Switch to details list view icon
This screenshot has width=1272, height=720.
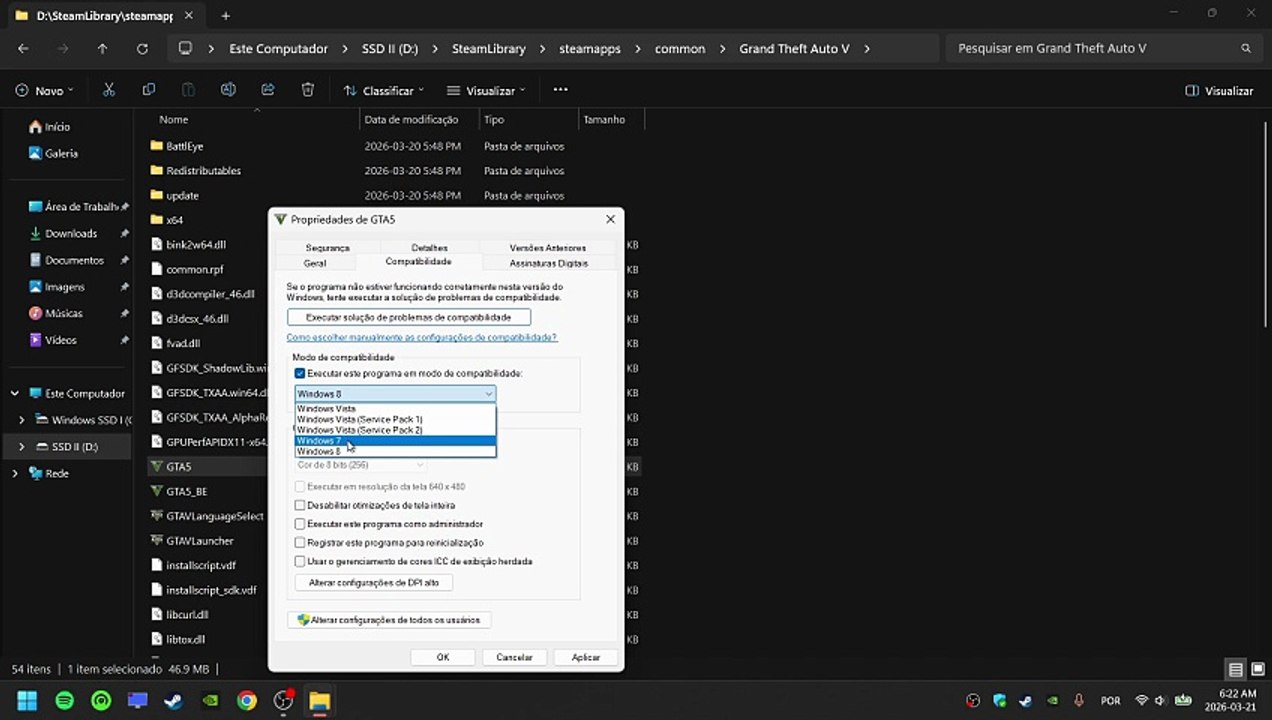click(1236, 669)
